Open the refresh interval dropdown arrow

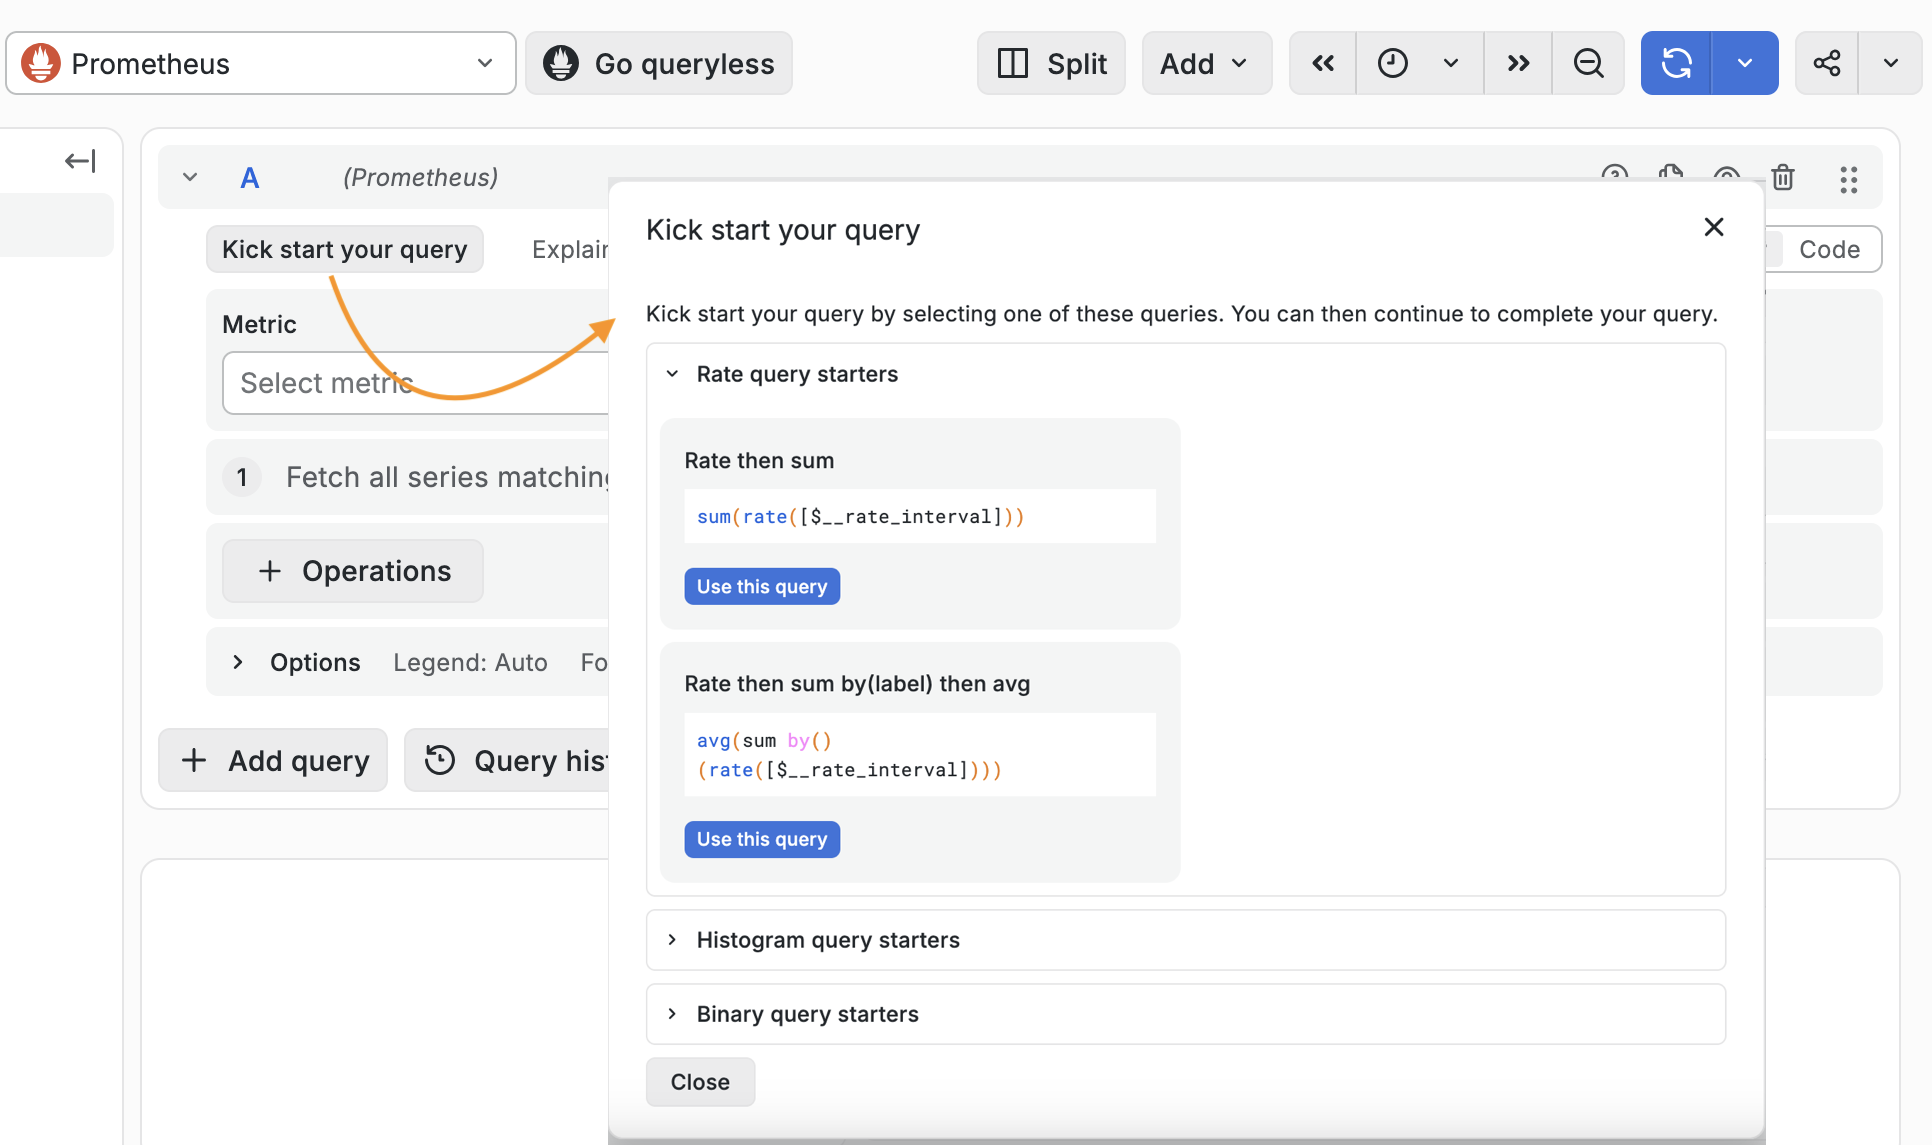pos(1745,63)
